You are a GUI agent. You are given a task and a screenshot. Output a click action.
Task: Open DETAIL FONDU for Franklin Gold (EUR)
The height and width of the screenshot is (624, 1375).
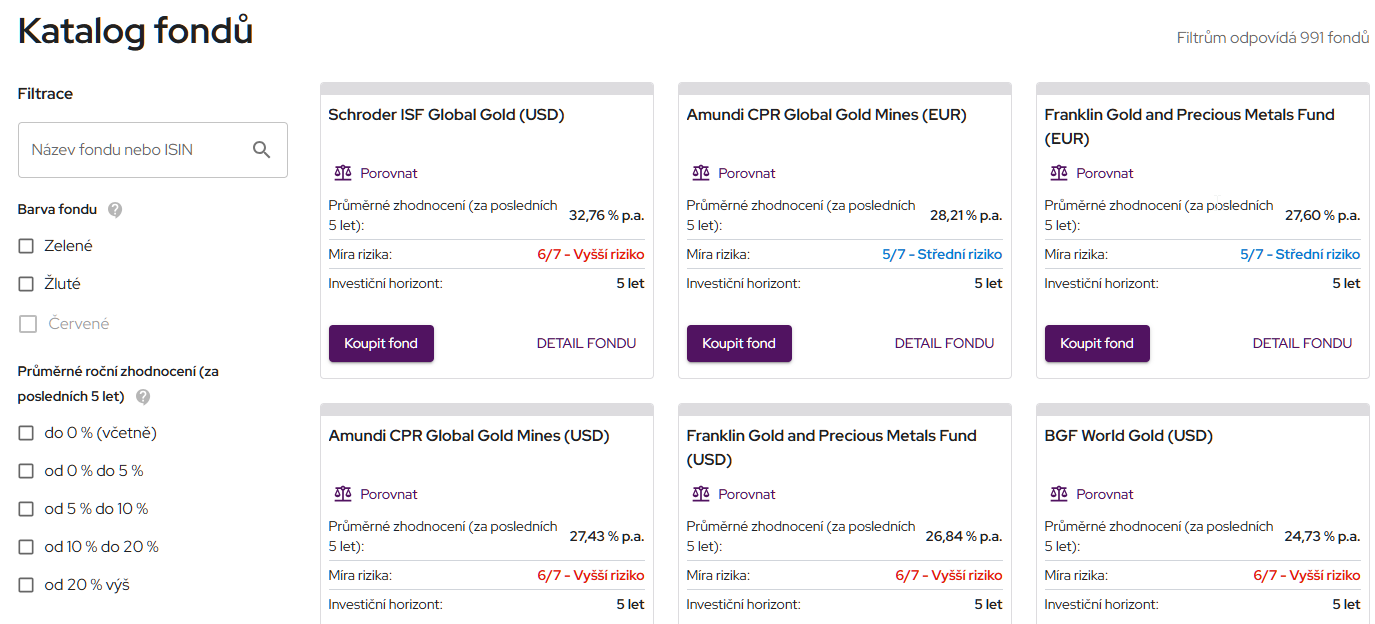[1302, 343]
